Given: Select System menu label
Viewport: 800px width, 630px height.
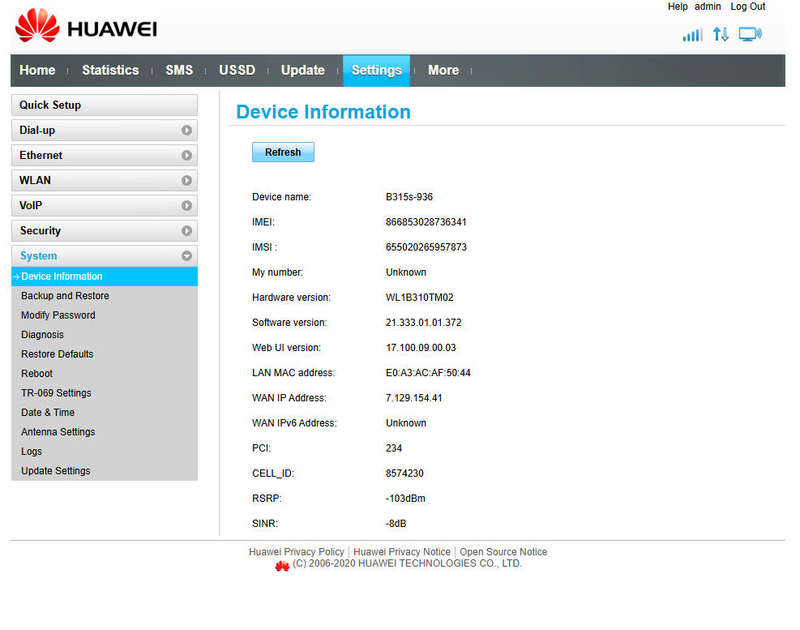Looking at the screenshot, I should [x=38, y=256].
